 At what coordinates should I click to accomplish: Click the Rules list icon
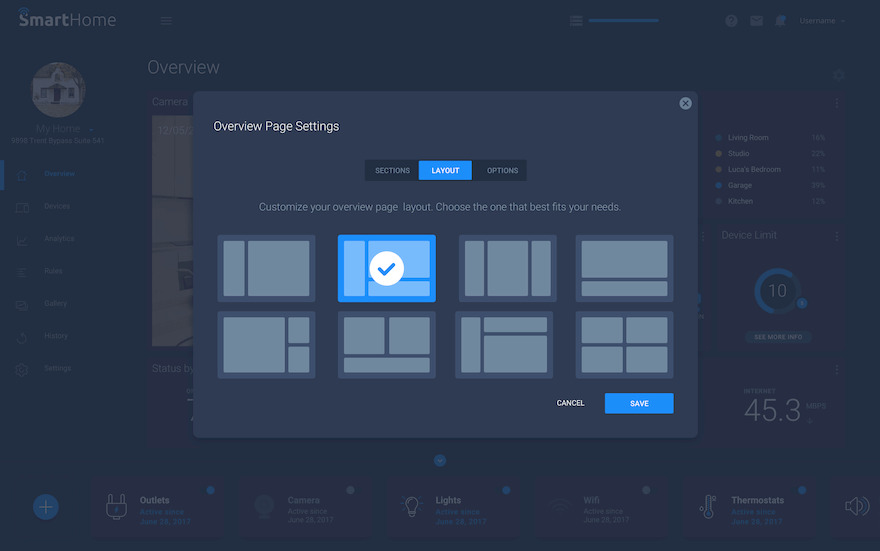point(22,273)
